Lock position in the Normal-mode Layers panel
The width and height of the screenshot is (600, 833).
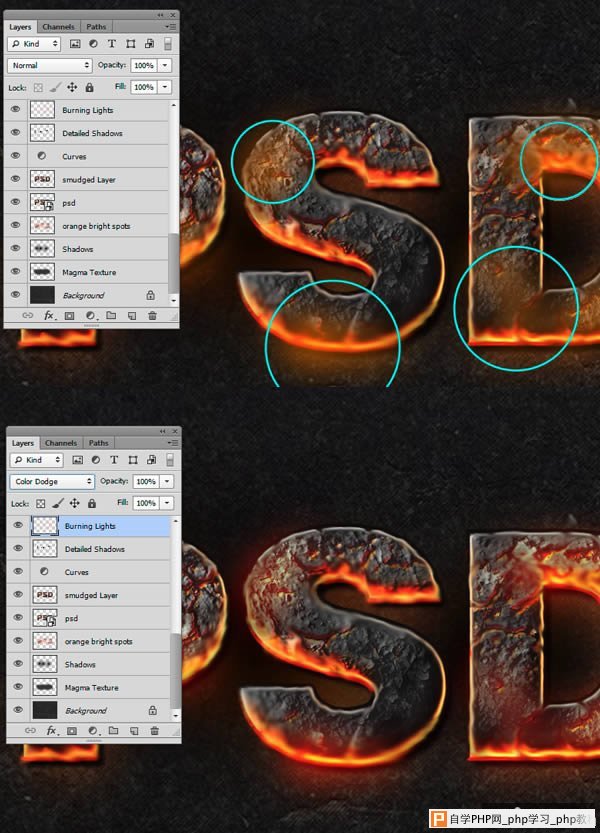pos(72,87)
